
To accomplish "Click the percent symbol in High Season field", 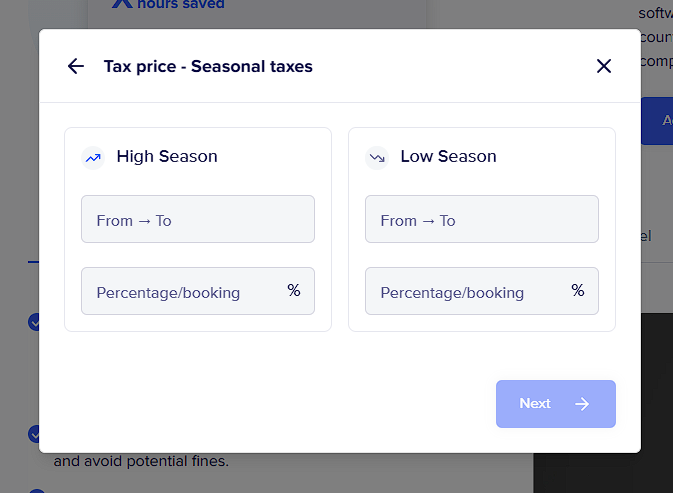I will (293, 291).
